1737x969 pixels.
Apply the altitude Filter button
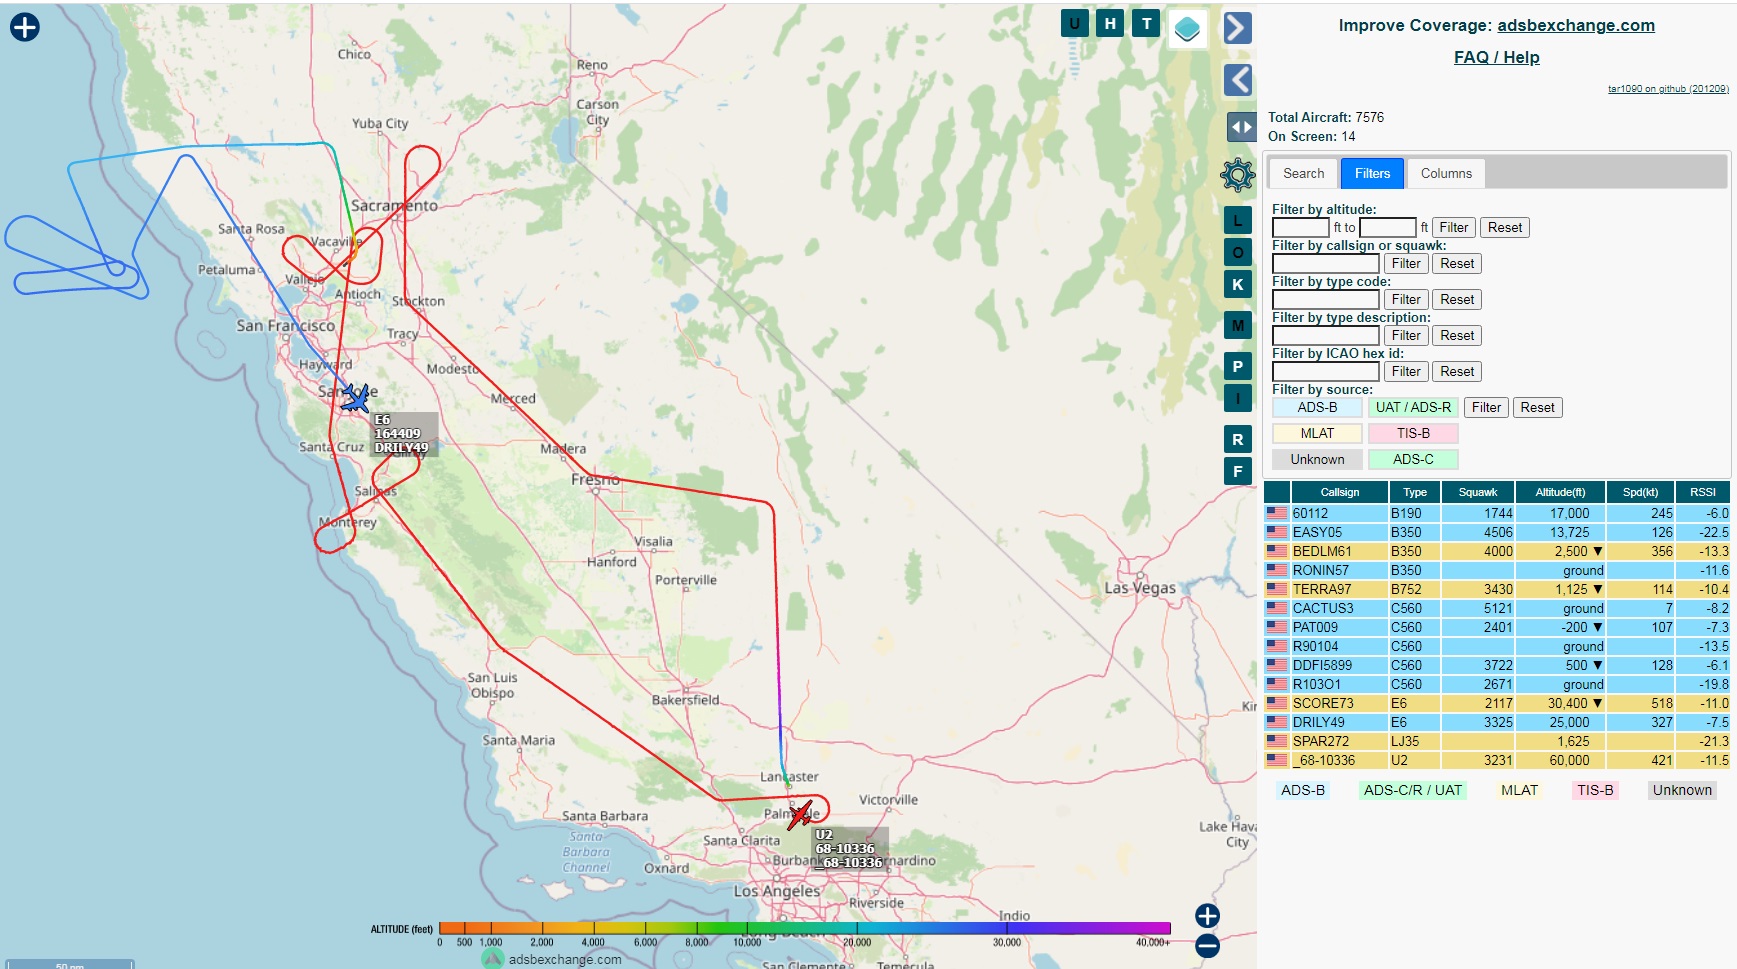pos(1453,228)
